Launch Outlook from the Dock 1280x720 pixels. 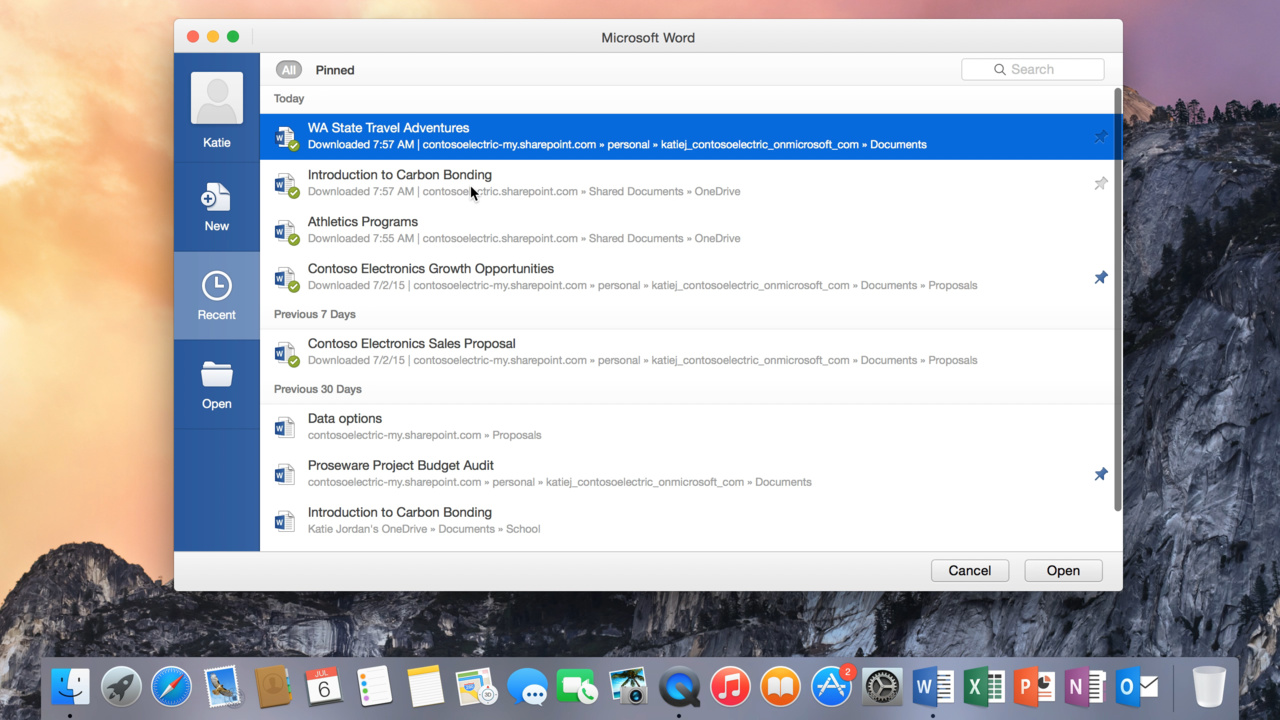1137,687
